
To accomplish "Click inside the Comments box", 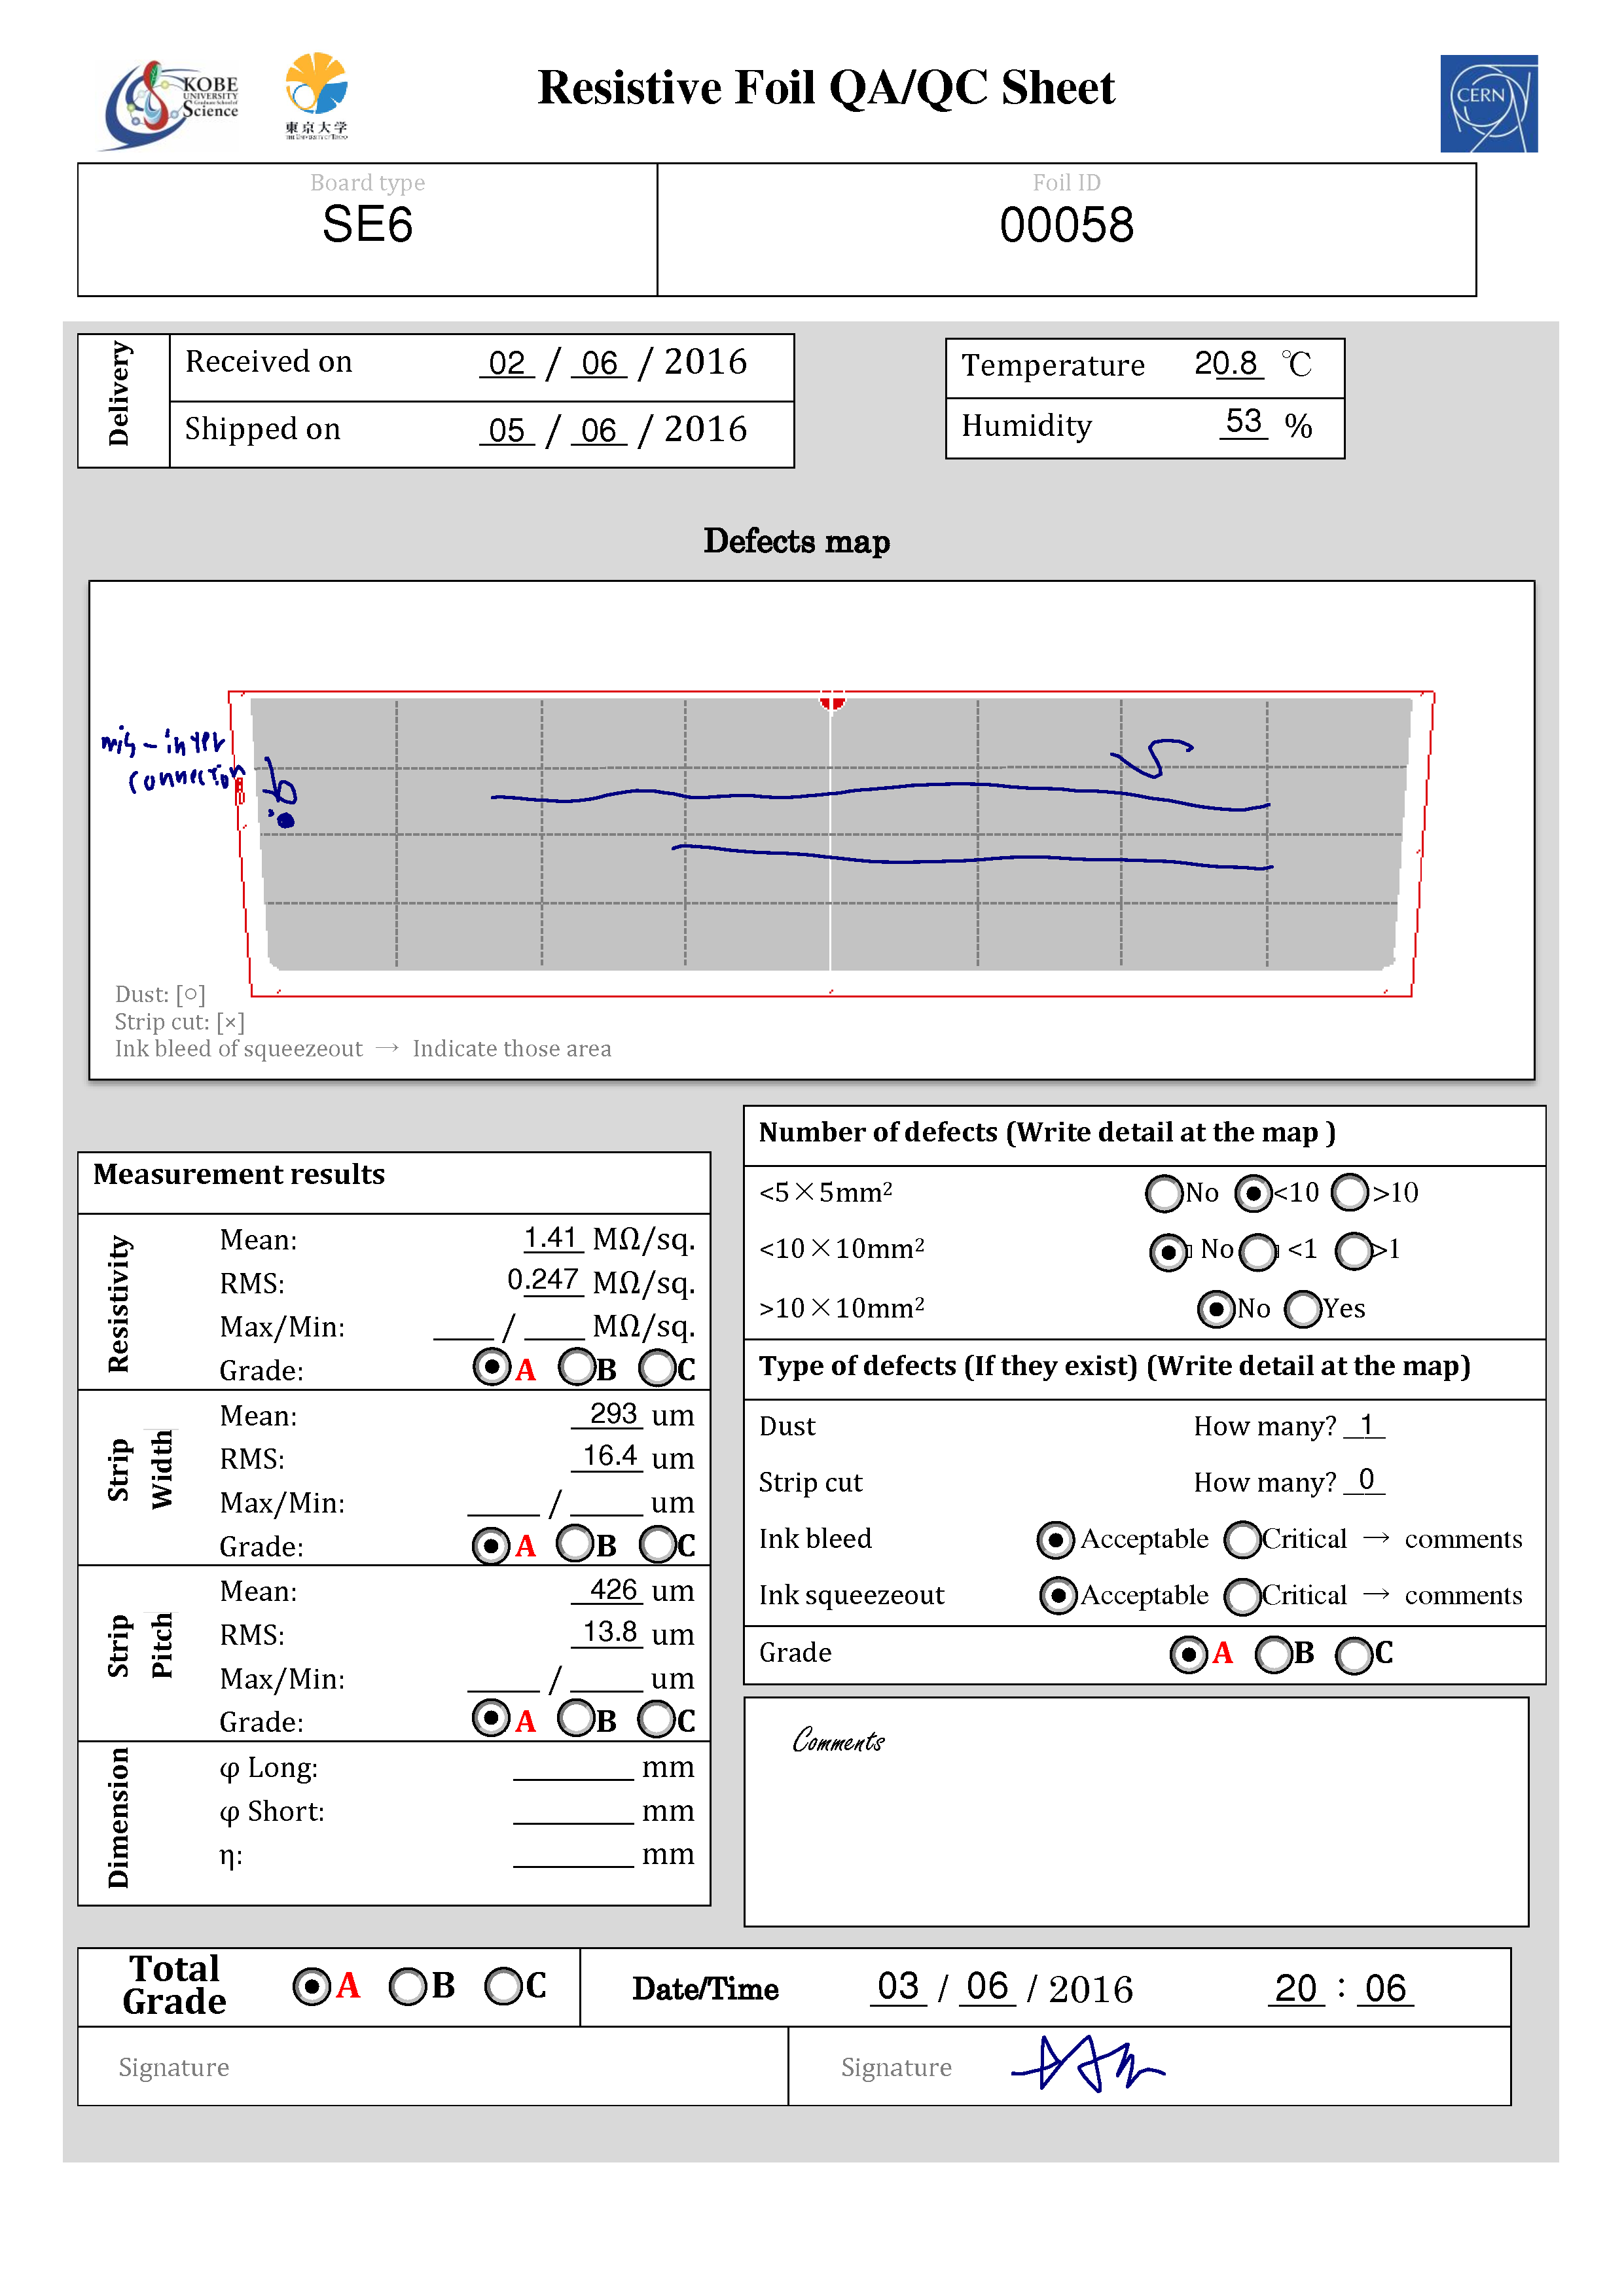I will click(x=1136, y=1812).
